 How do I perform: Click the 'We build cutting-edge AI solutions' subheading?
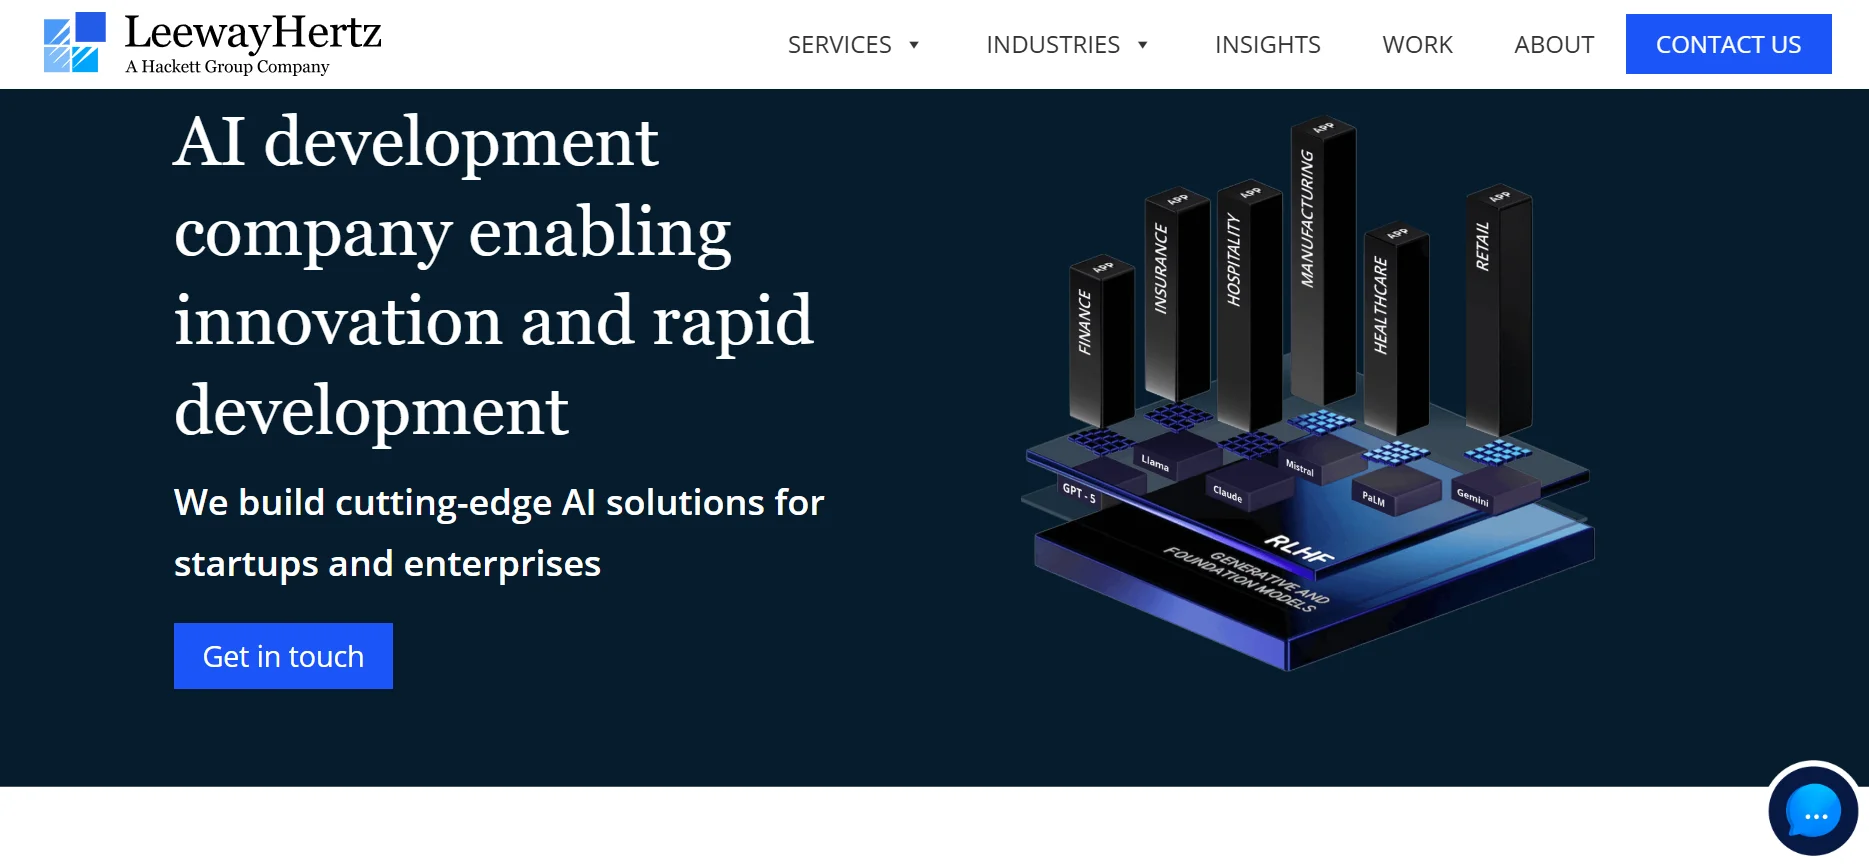point(499,533)
